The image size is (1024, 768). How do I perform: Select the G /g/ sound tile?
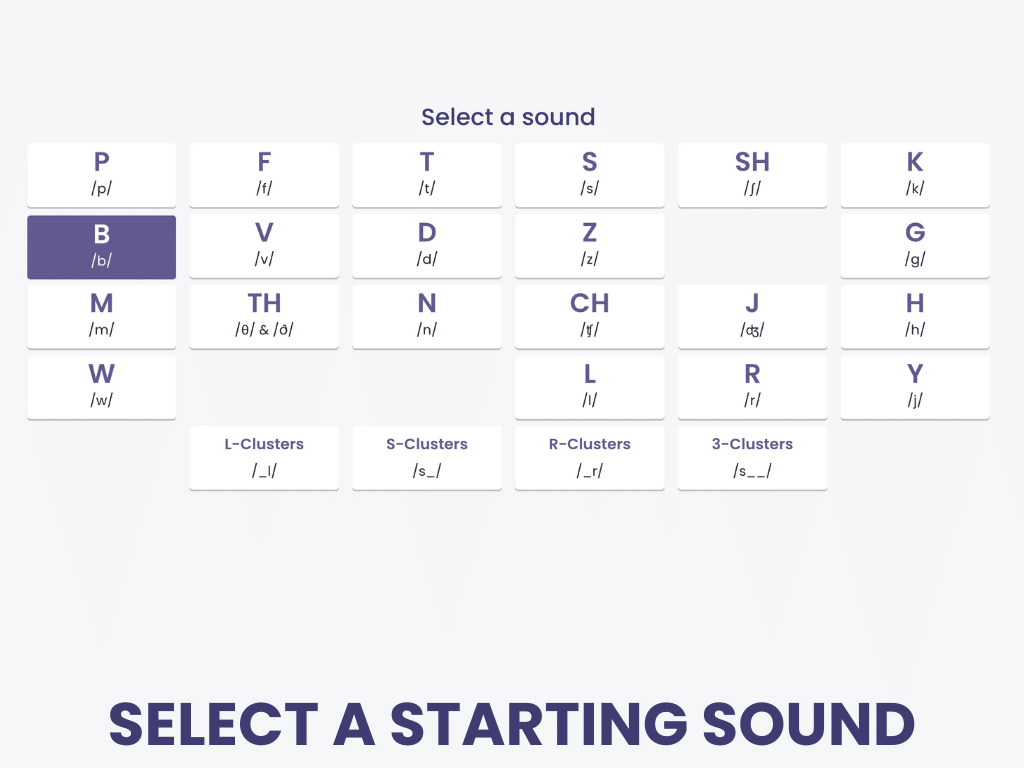915,246
